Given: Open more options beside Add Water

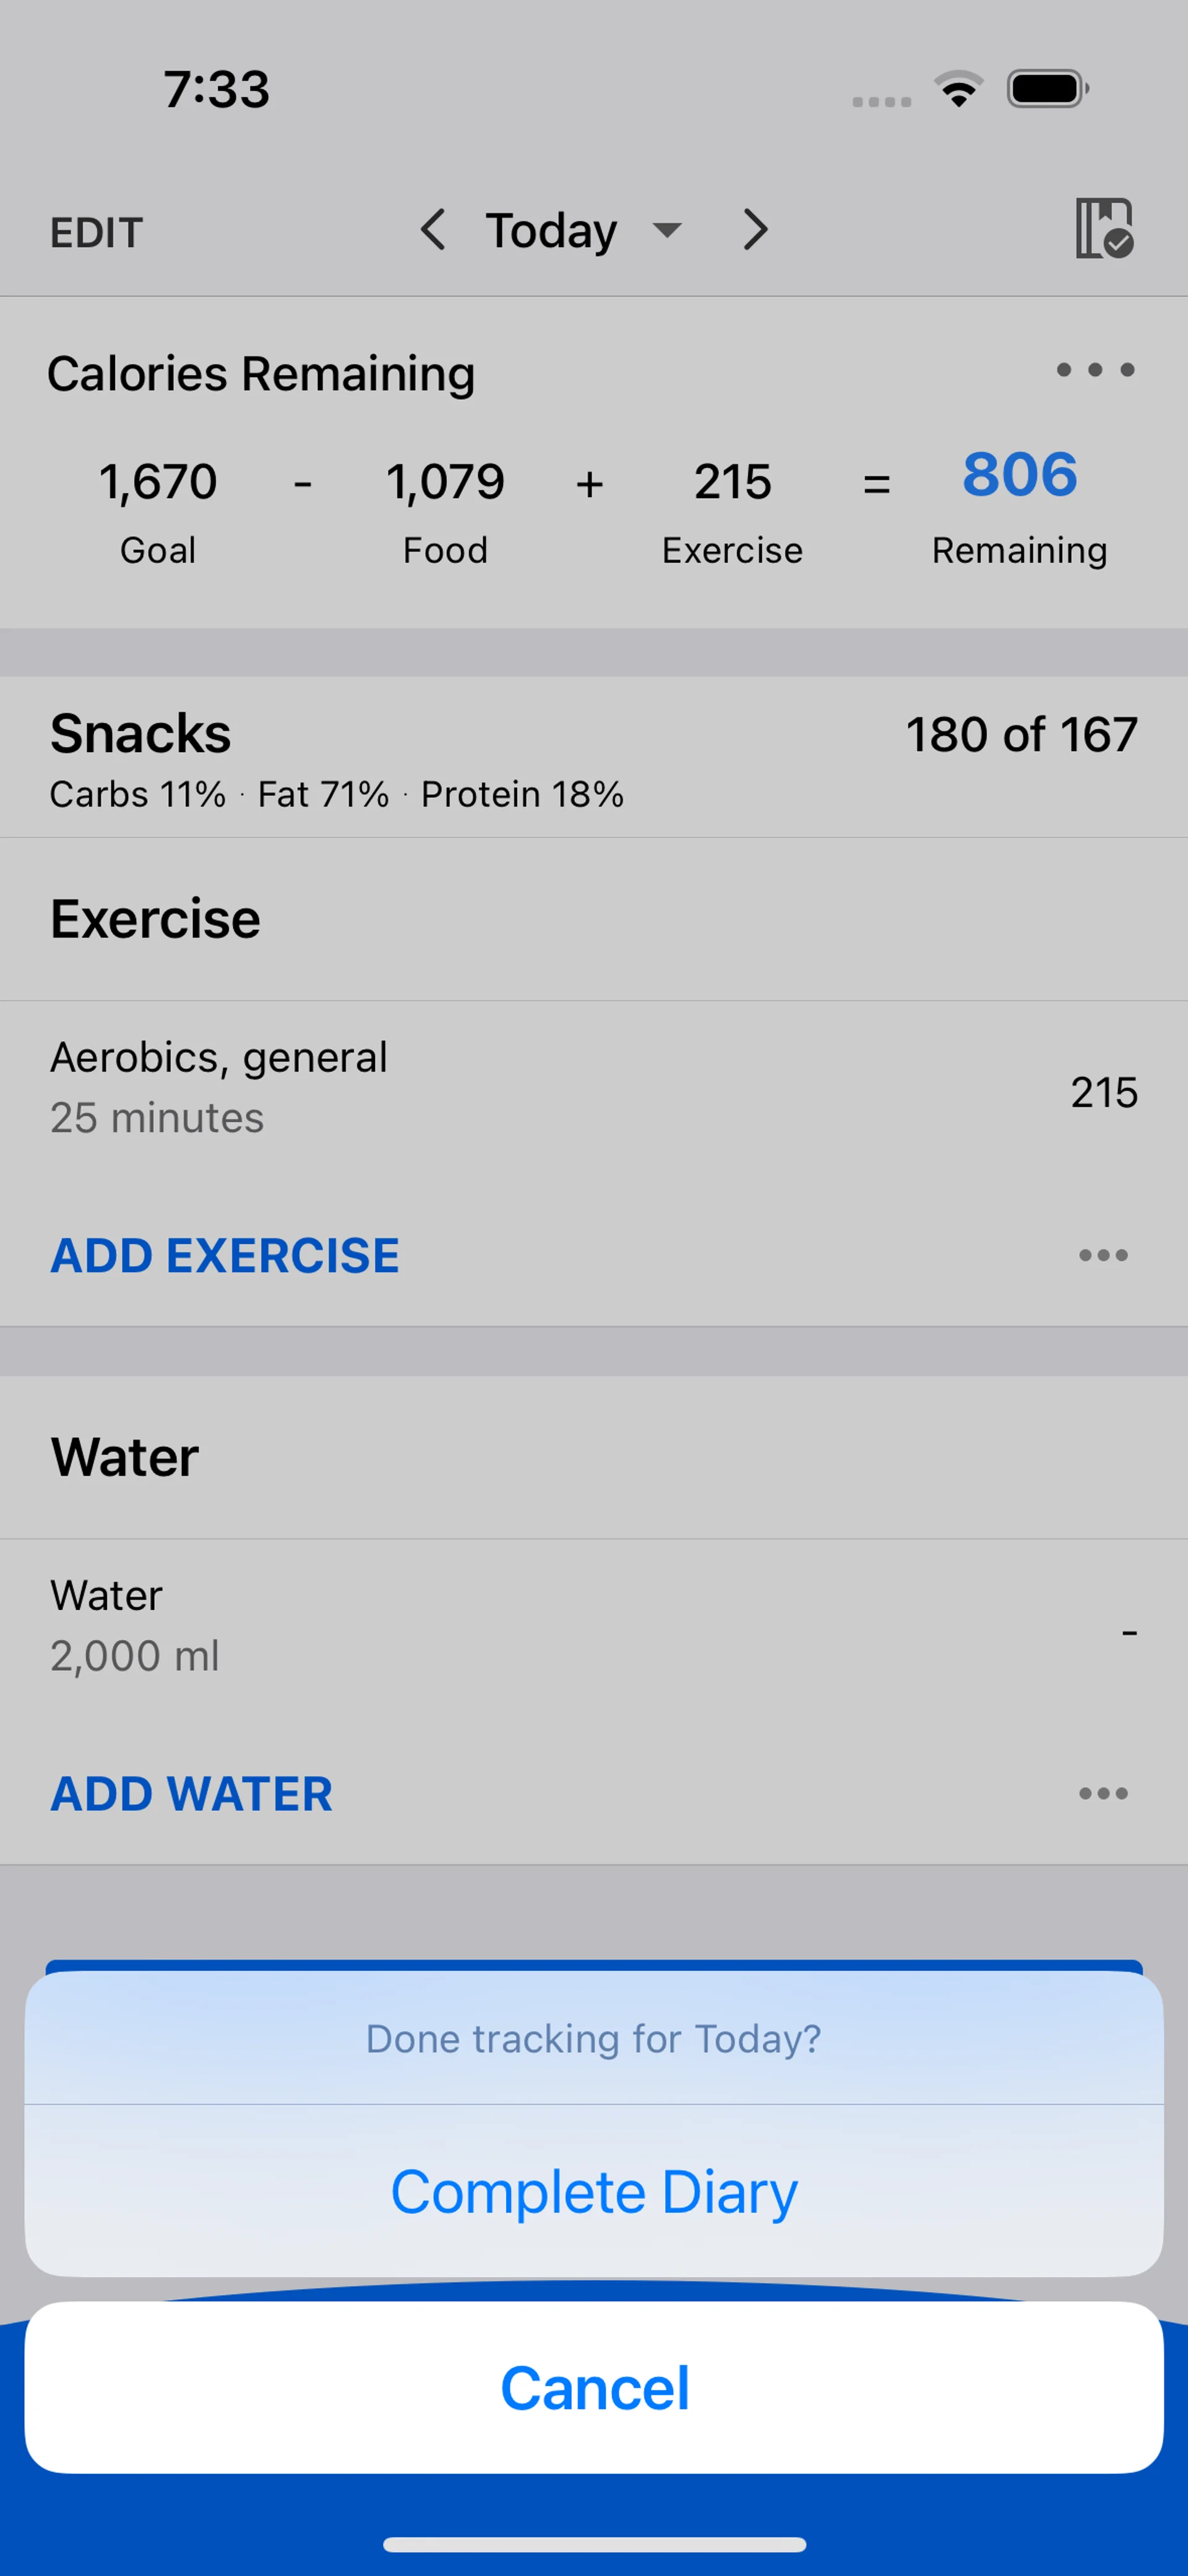Looking at the screenshot, I should [x=1103, y=1794].
